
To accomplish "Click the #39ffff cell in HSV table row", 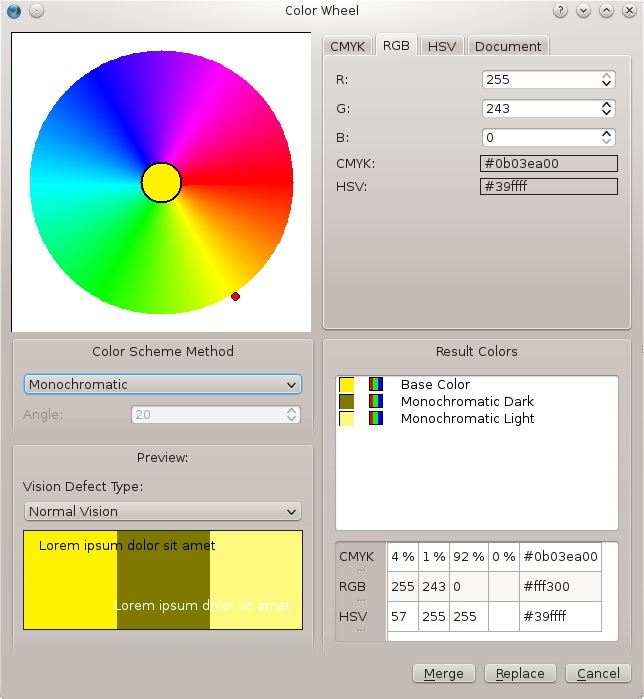I will tap(560, 617).
